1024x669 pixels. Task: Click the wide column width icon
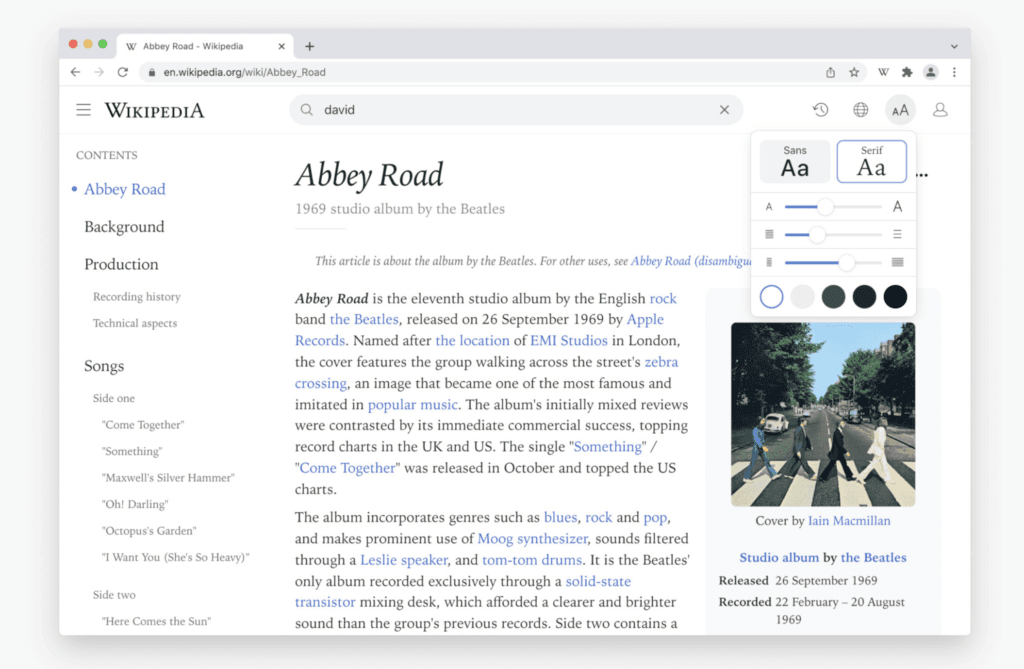pos(897,262)
